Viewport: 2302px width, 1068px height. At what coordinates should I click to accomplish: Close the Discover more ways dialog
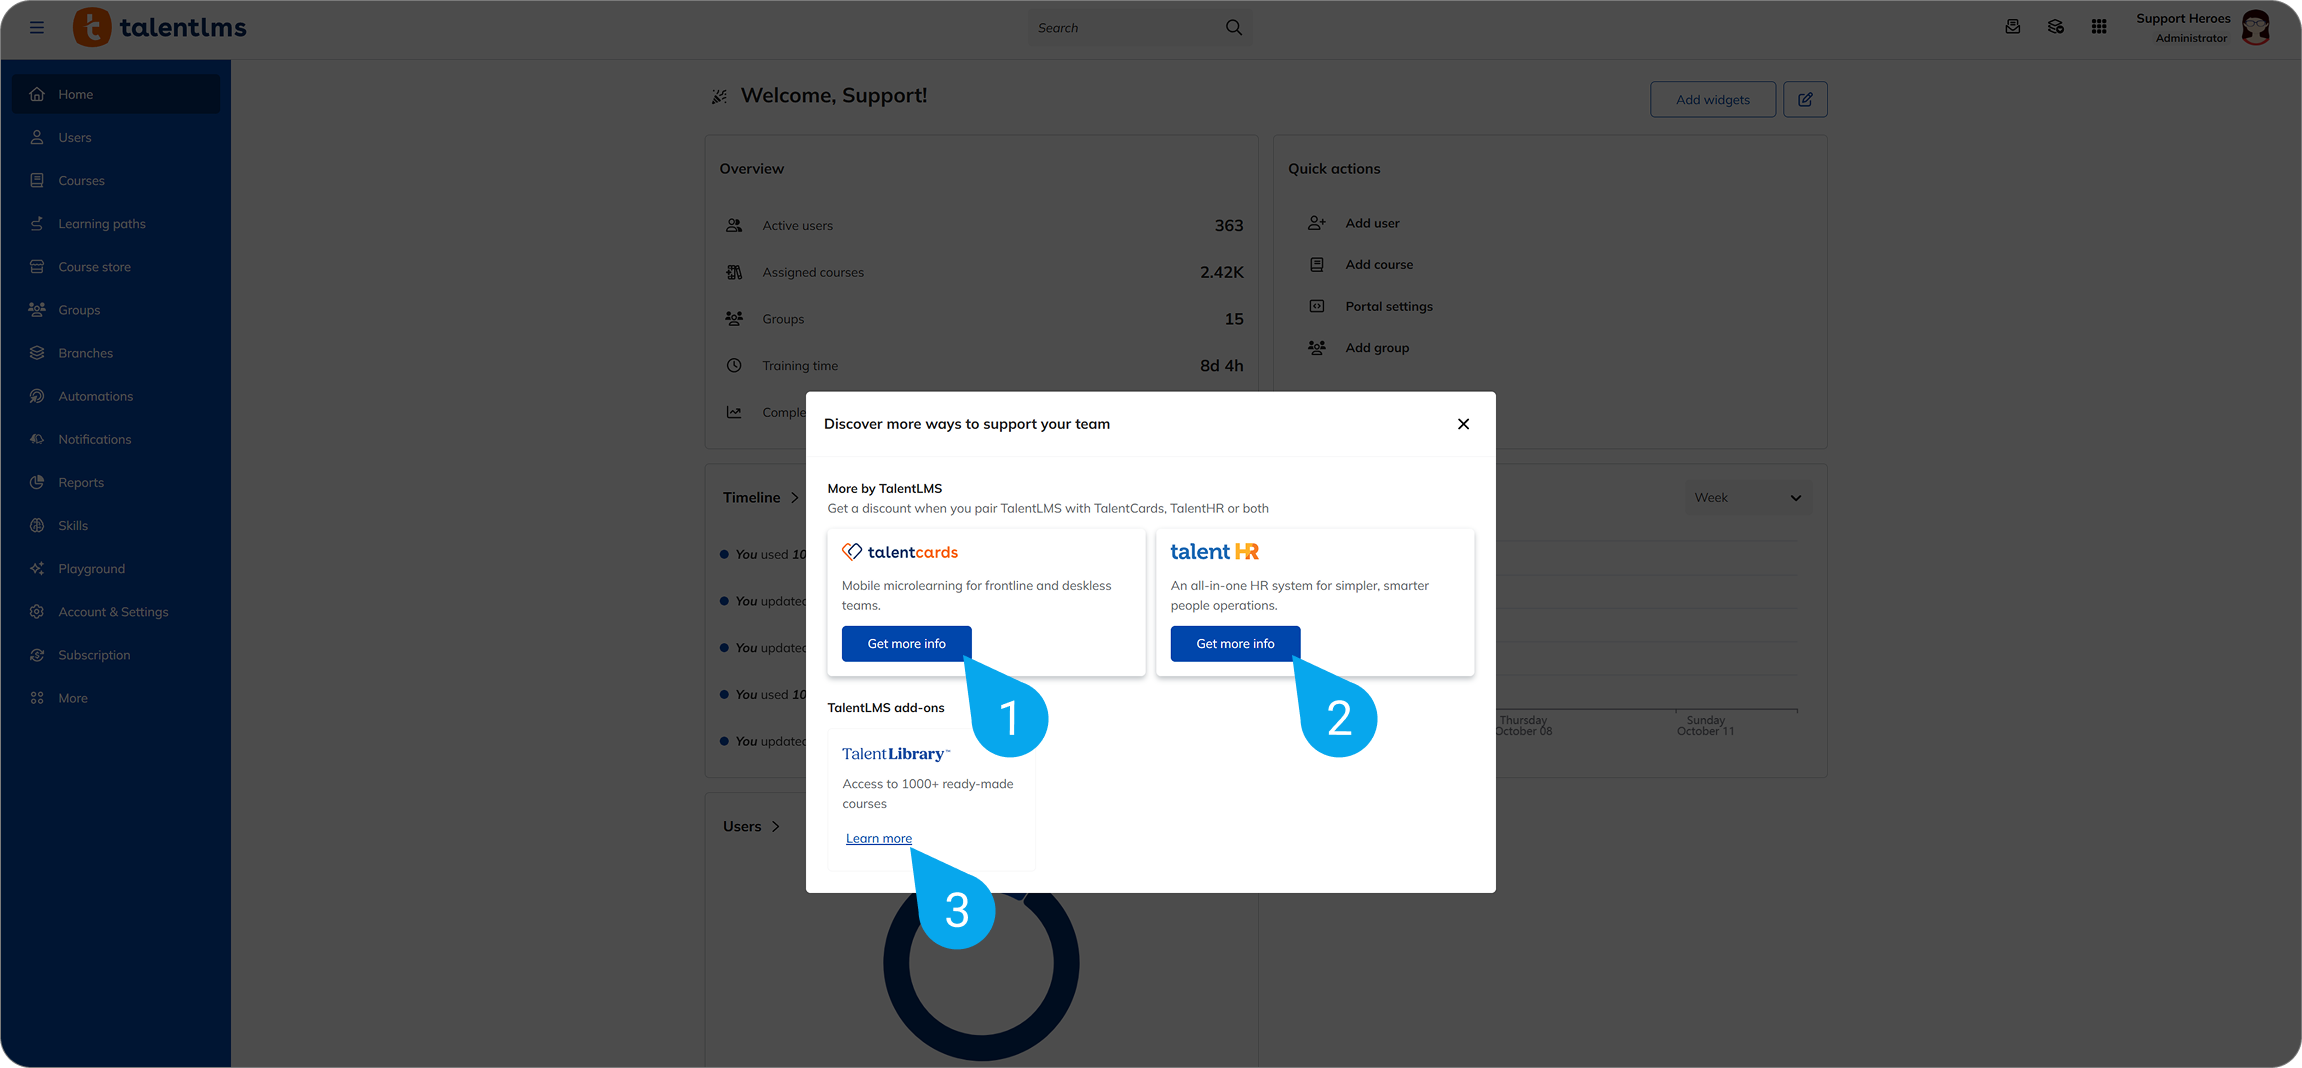[1463, 424]
